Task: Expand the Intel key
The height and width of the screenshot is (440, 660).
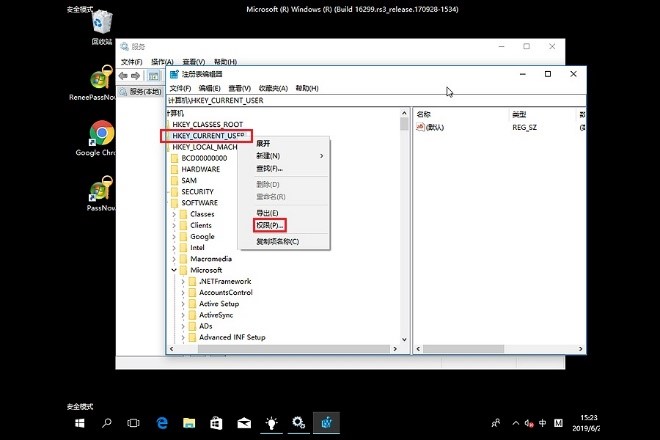Action: [x=174, y=248]
